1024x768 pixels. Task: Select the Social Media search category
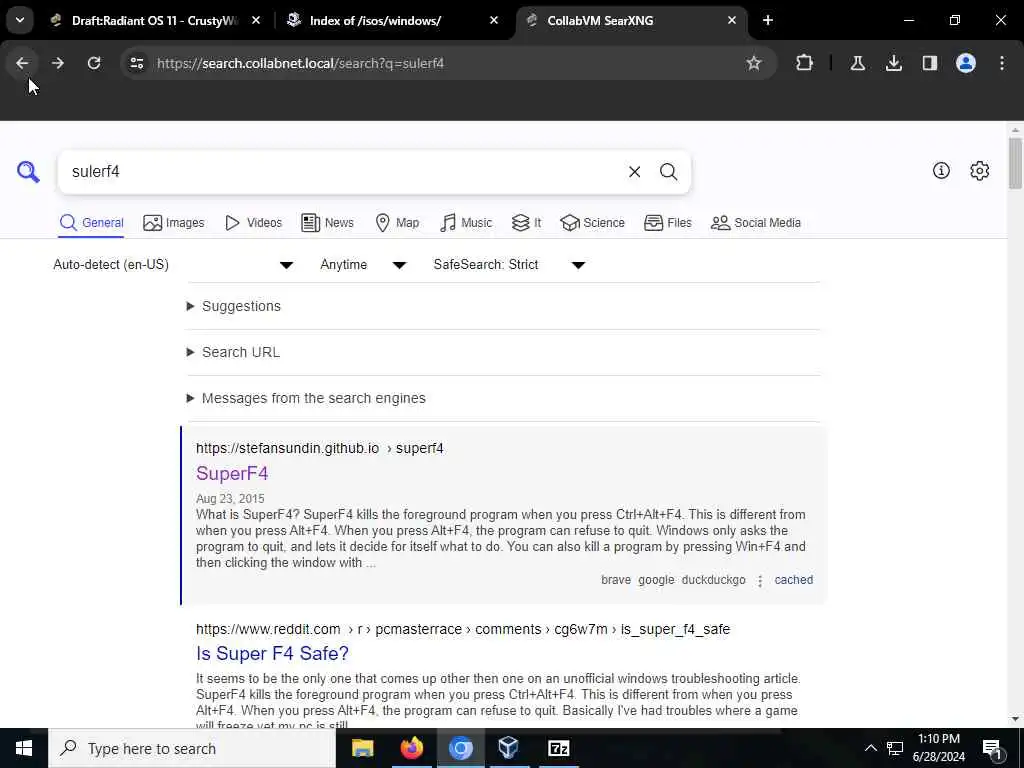tap(756, 223)
